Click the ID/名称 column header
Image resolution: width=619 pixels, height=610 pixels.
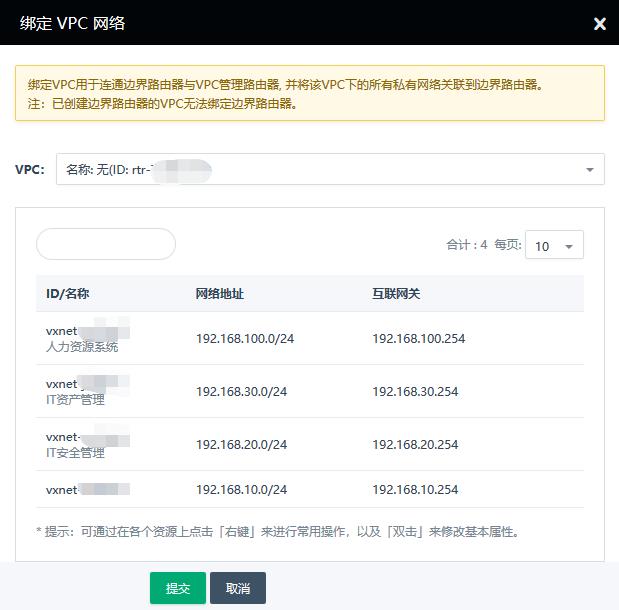tap(68, 294)
